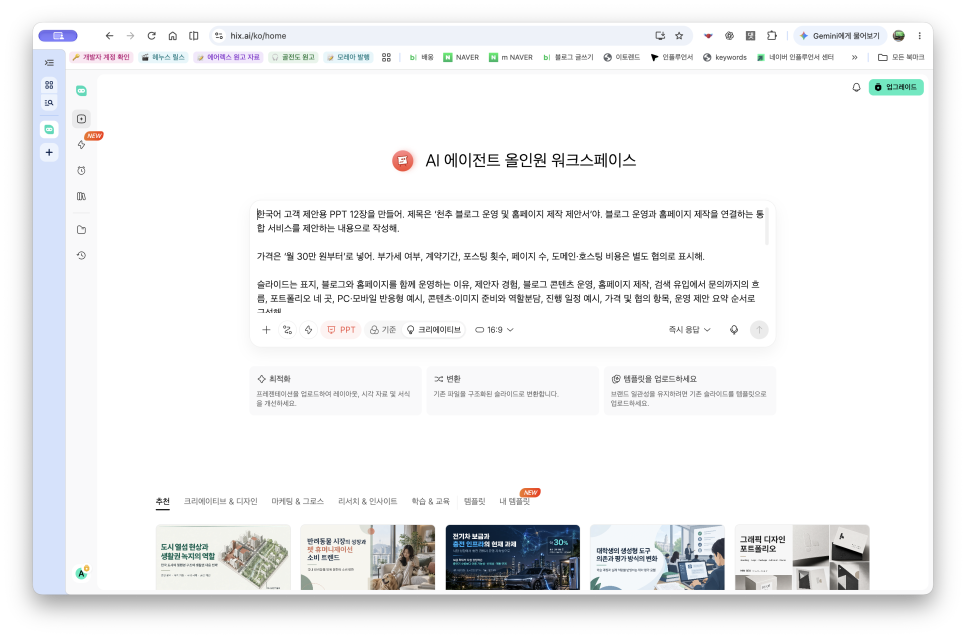This screenshot has width=966, height=638.
Task: Click the site info icon in address bar
Action: click(x=219, y=36)
